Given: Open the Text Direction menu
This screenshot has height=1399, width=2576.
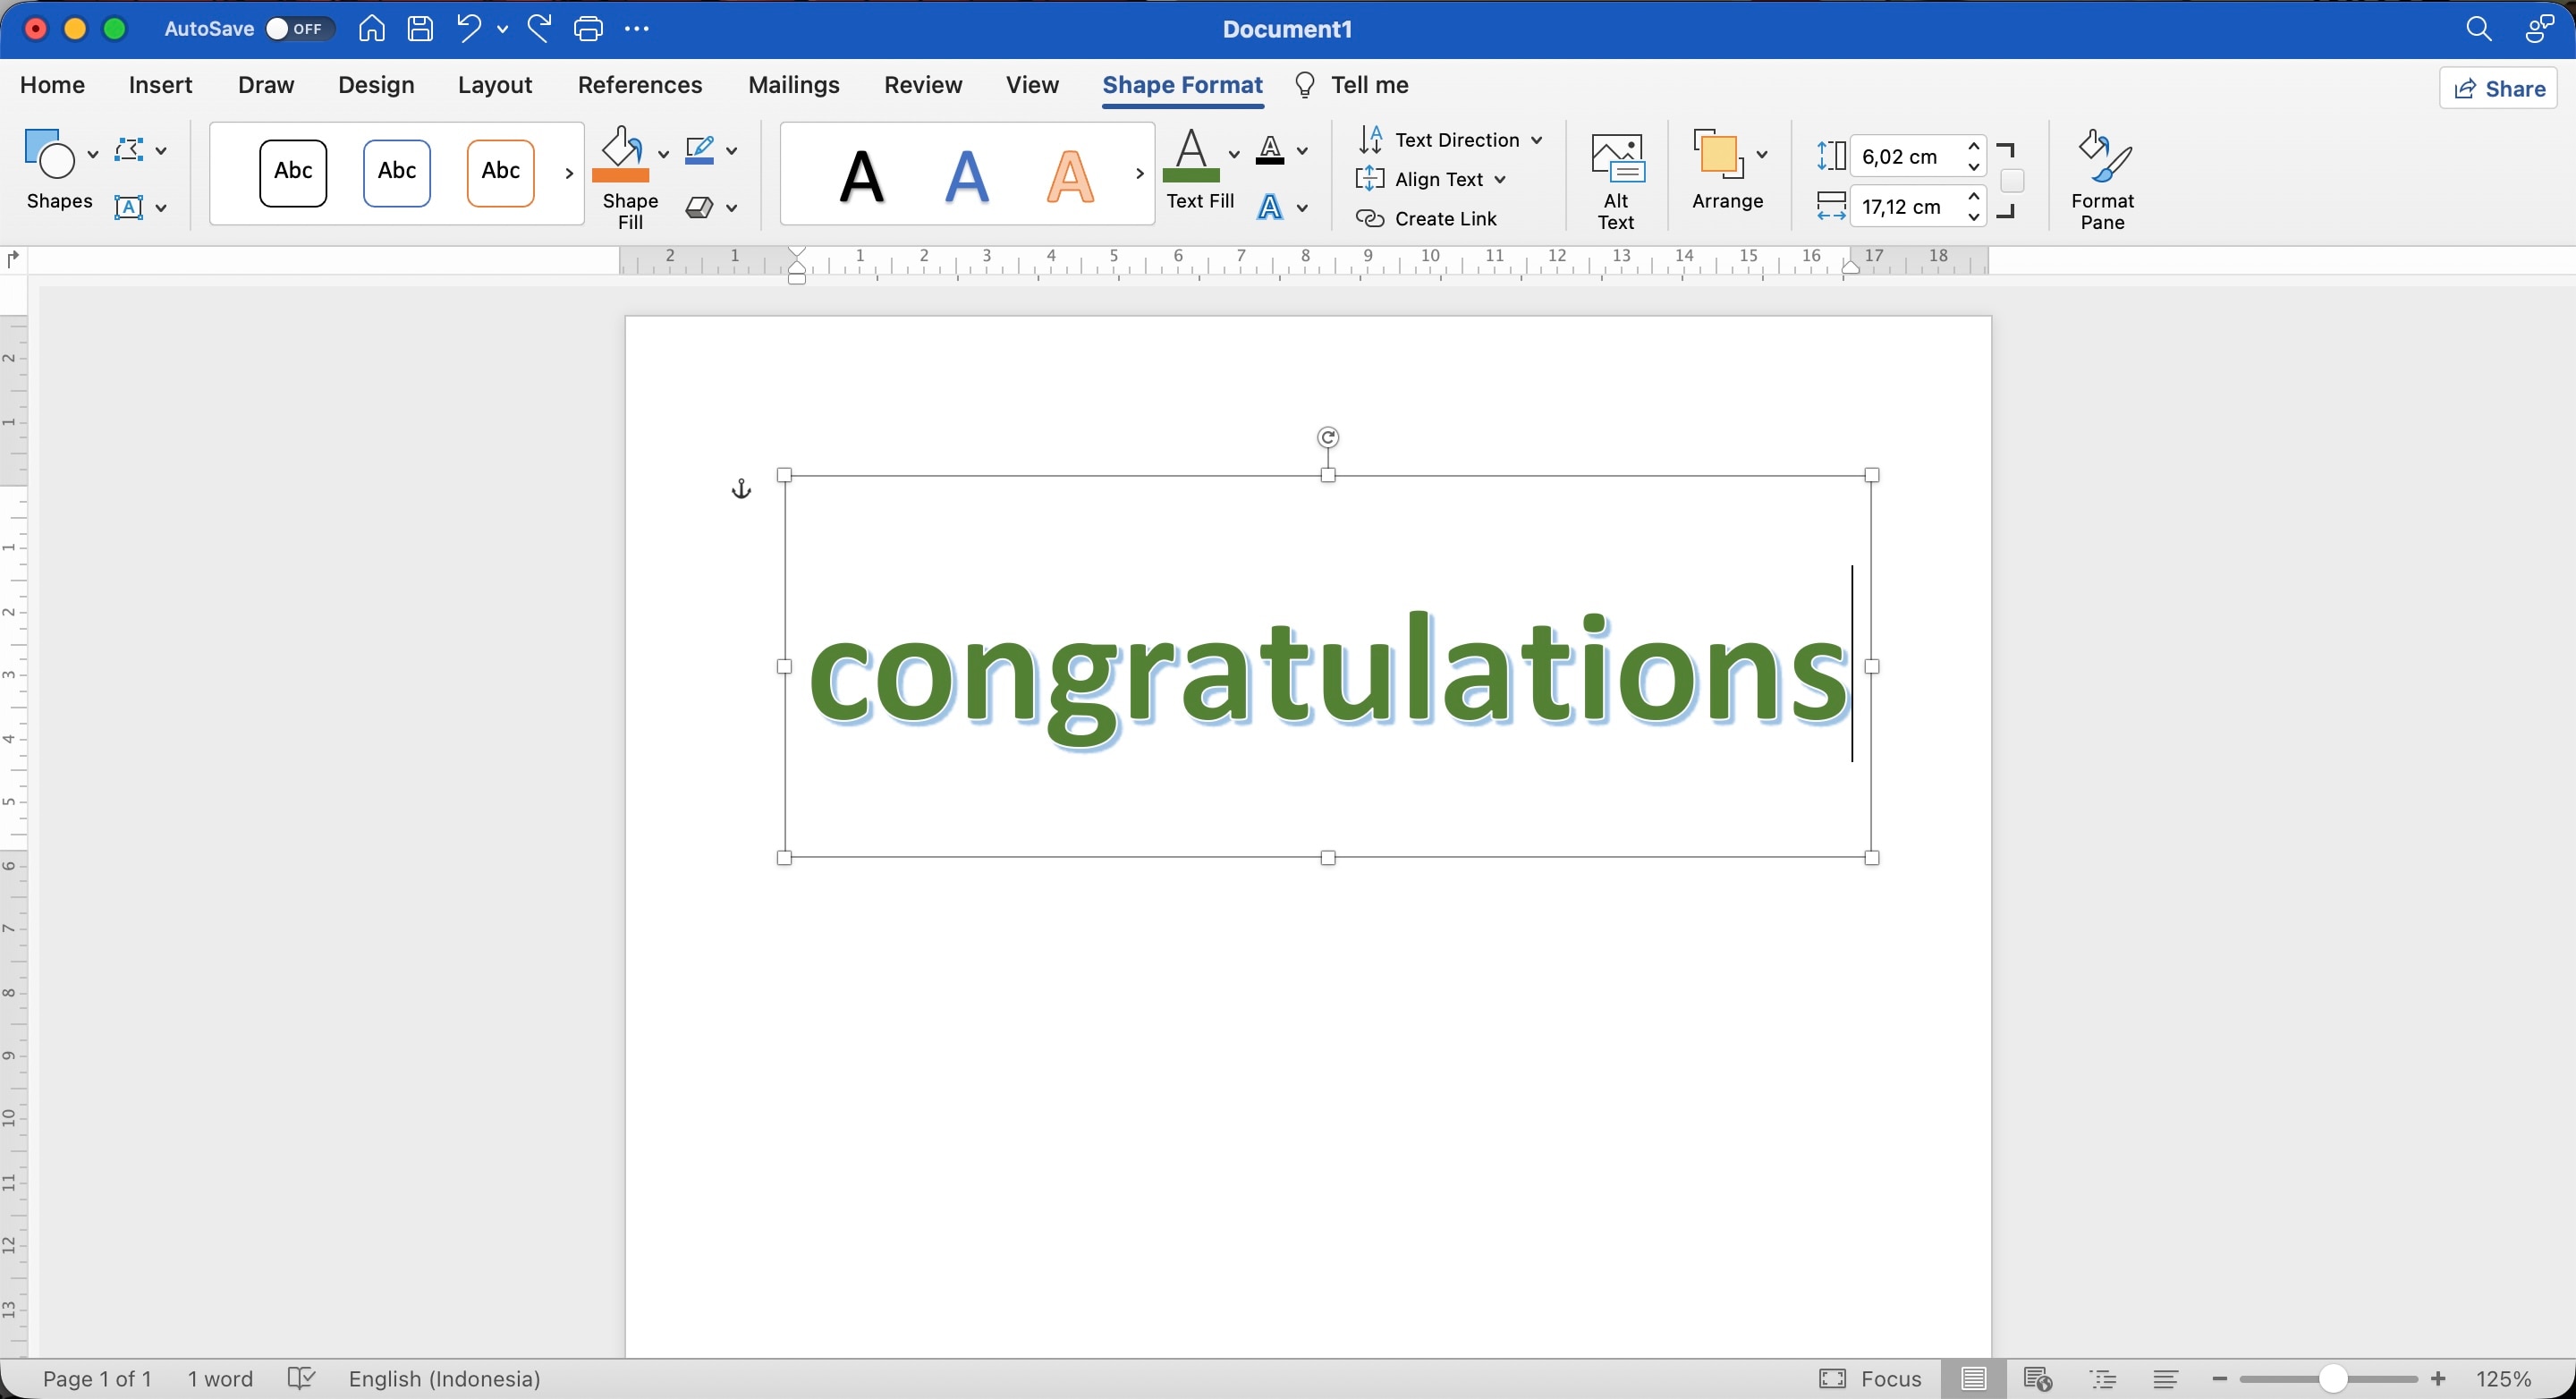Looking at the screenshot, I should point(1450,140).
